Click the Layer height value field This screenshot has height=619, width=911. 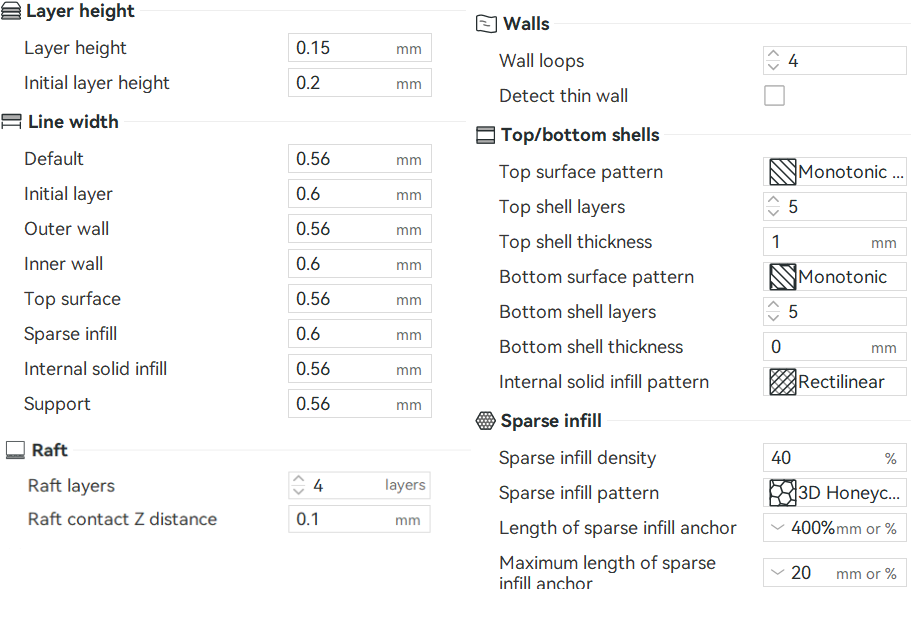click(x=360, y=48)
